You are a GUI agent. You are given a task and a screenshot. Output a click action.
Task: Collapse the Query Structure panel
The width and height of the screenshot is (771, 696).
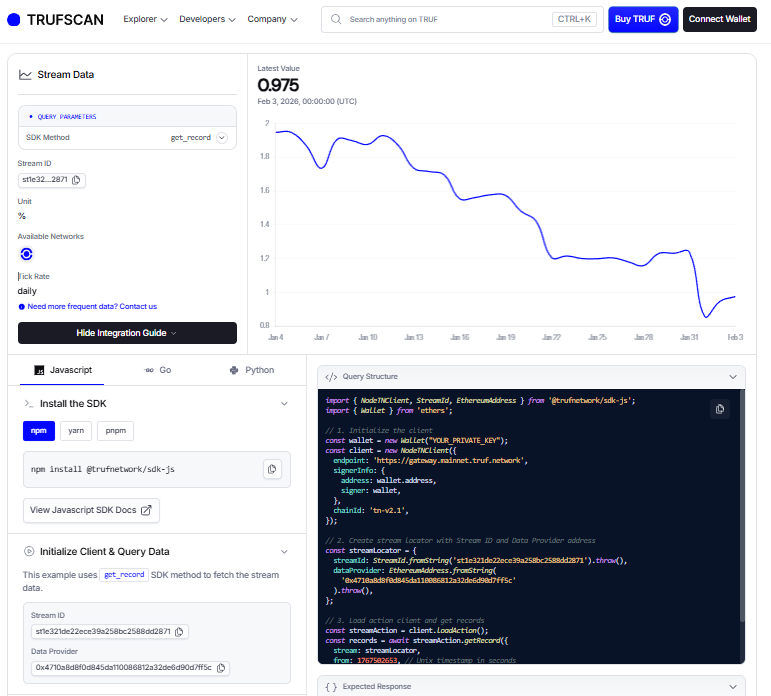[x=733, y=377]
